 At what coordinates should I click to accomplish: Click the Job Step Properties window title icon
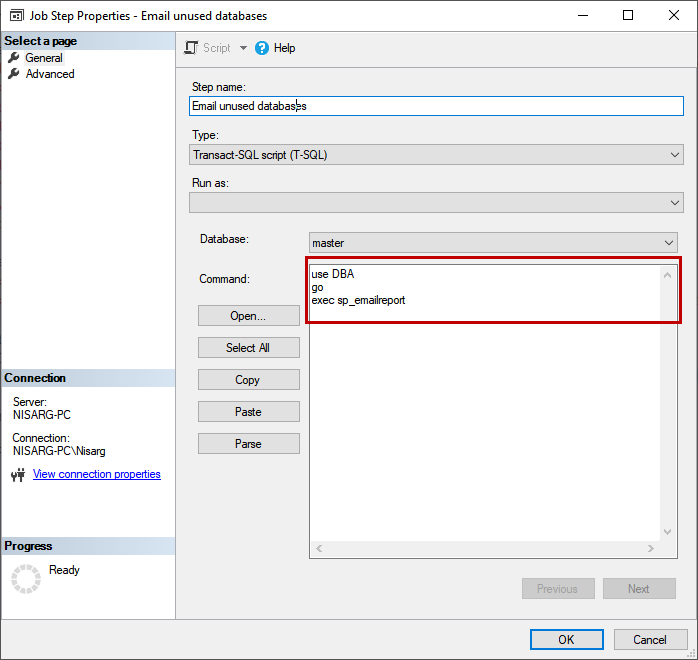pyautogui.click(x=16, y=16)
